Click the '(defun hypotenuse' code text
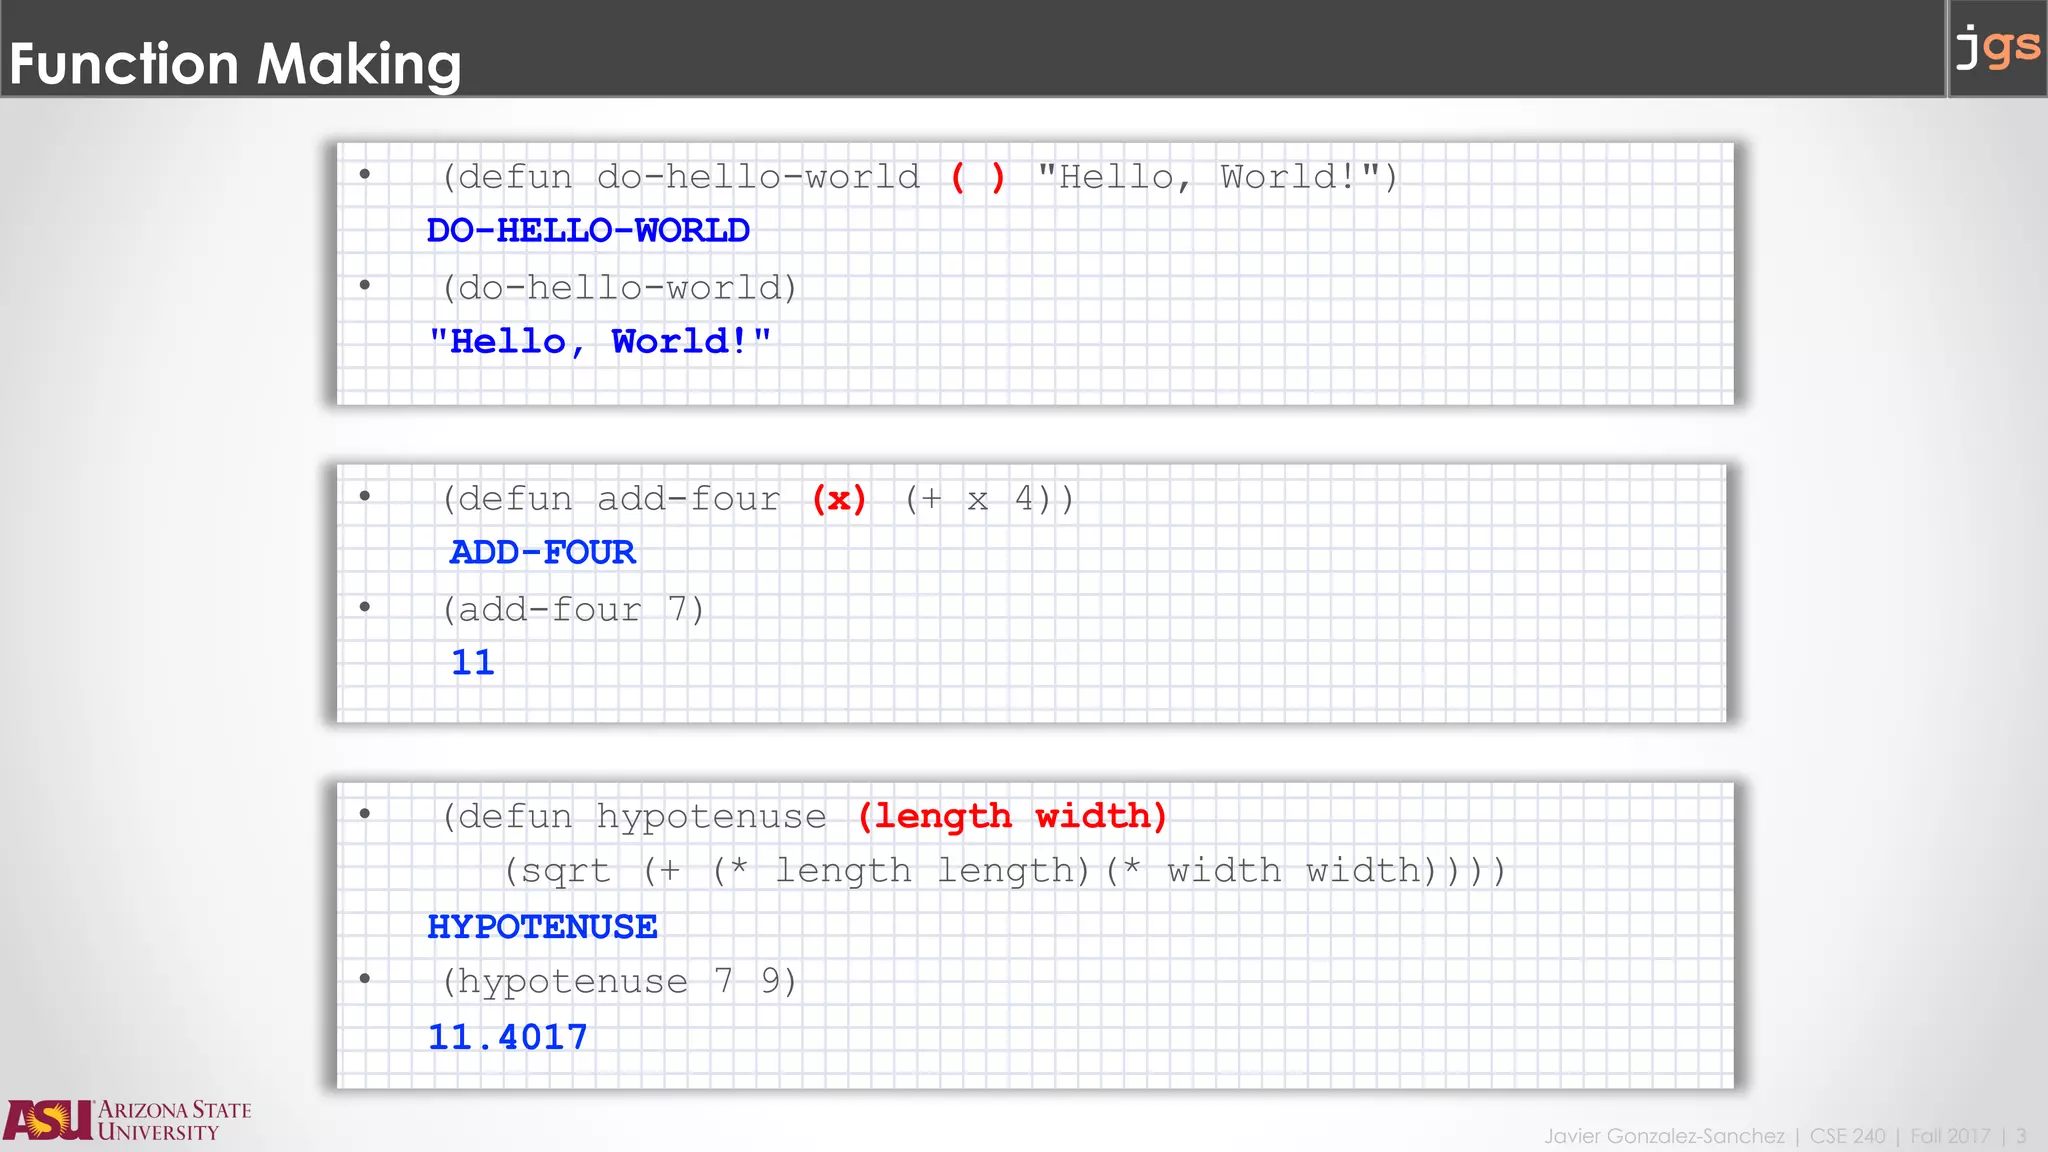This screenshot has width=2048, height=1152. (x=634, y=817)
